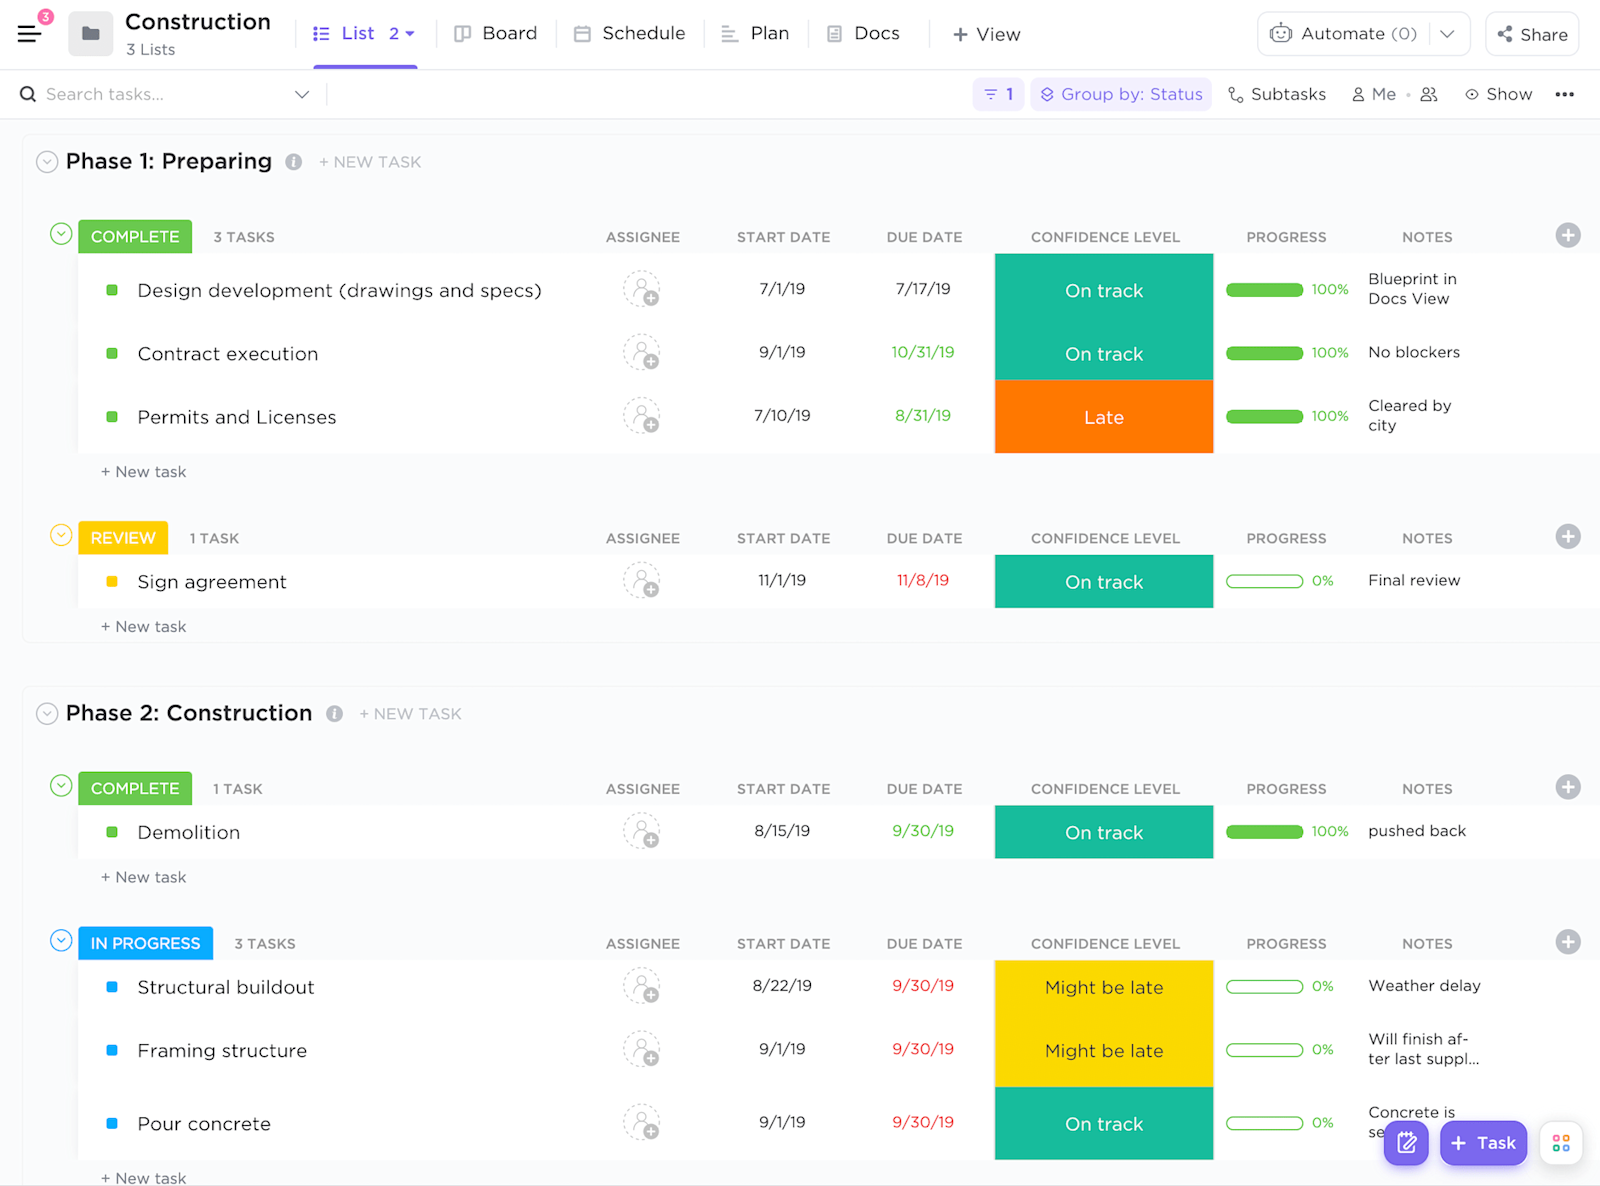Click the info icon beside Phase 1: Preparing
This screenshot has height=1186, width=1600.
click(x=293, y=161)
